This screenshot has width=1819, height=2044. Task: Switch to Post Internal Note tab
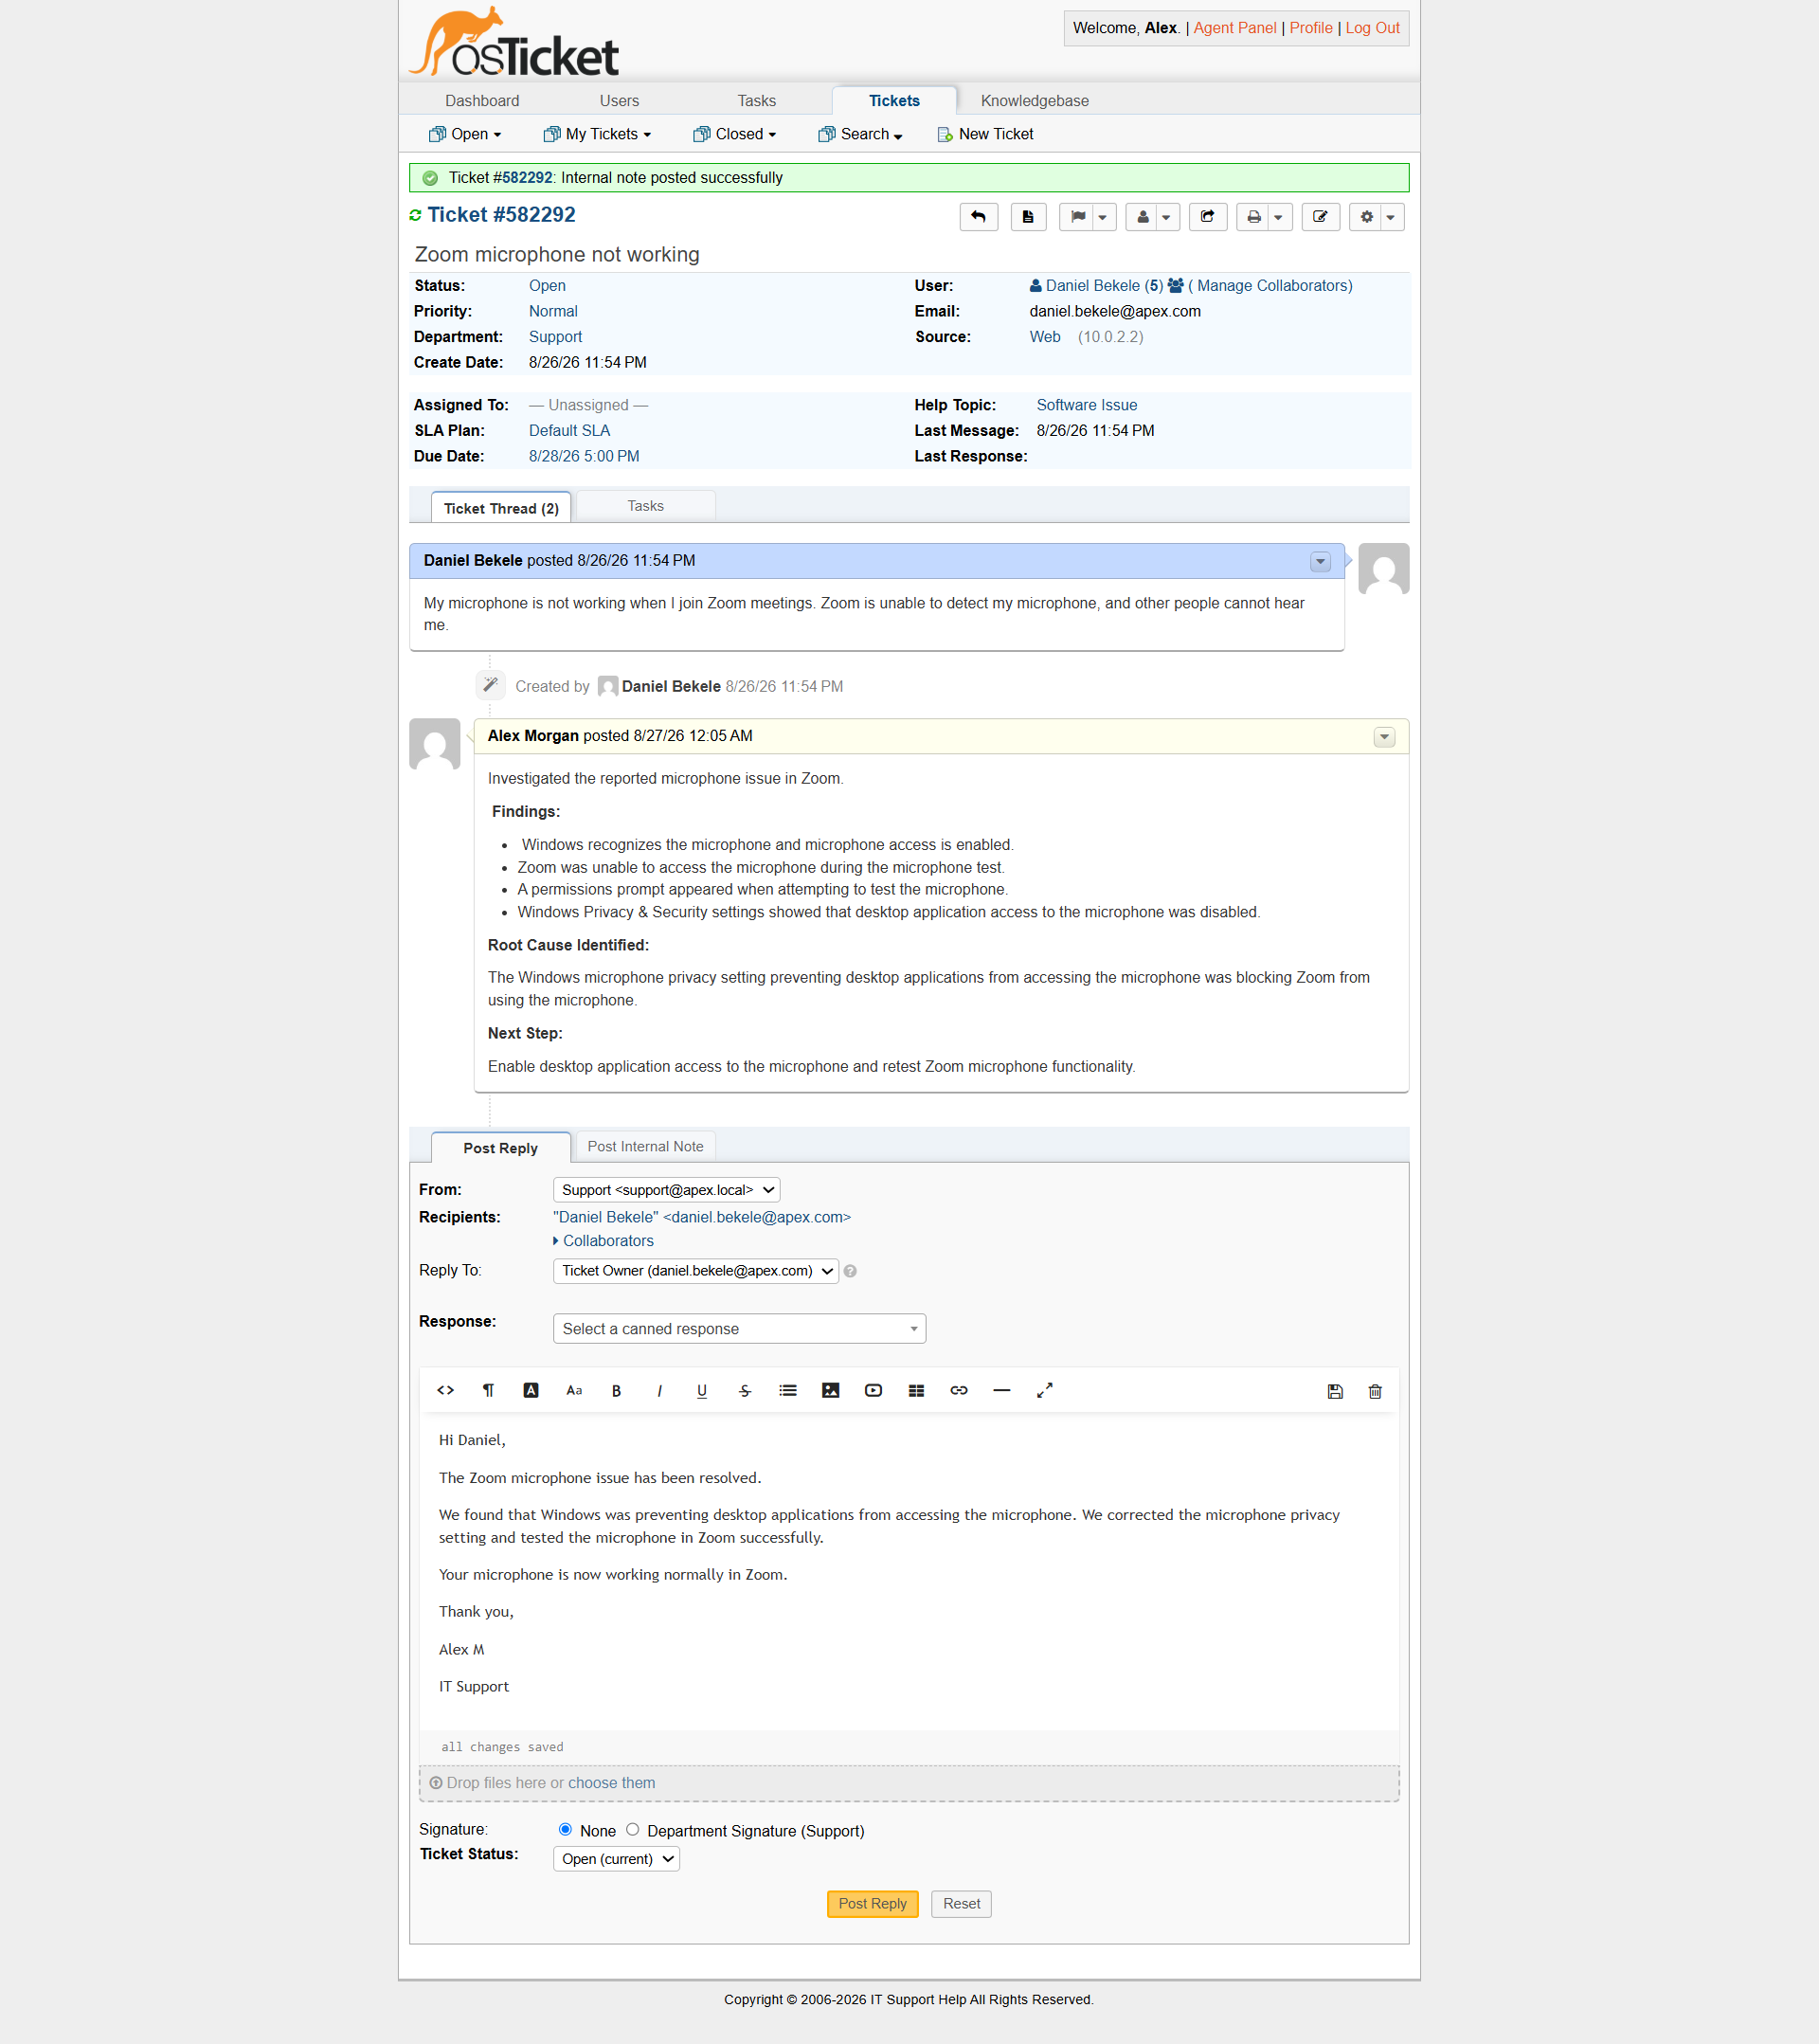click(x=645, y=1146)
